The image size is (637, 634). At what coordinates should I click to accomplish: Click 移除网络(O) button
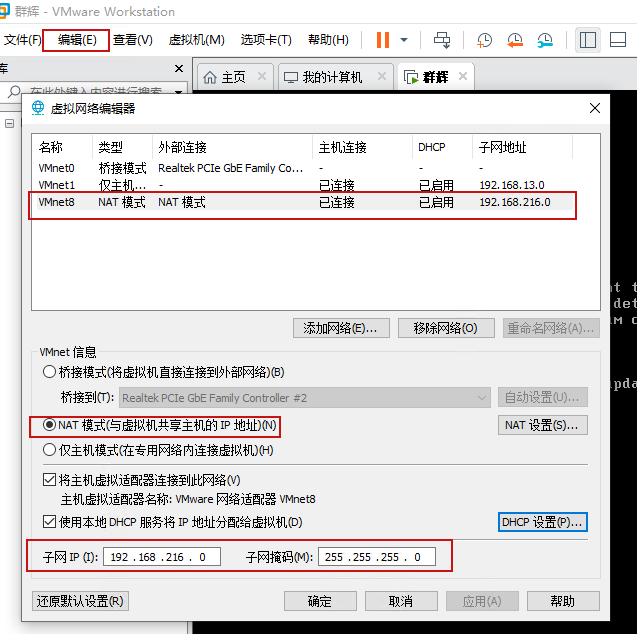tap(446, 328)
